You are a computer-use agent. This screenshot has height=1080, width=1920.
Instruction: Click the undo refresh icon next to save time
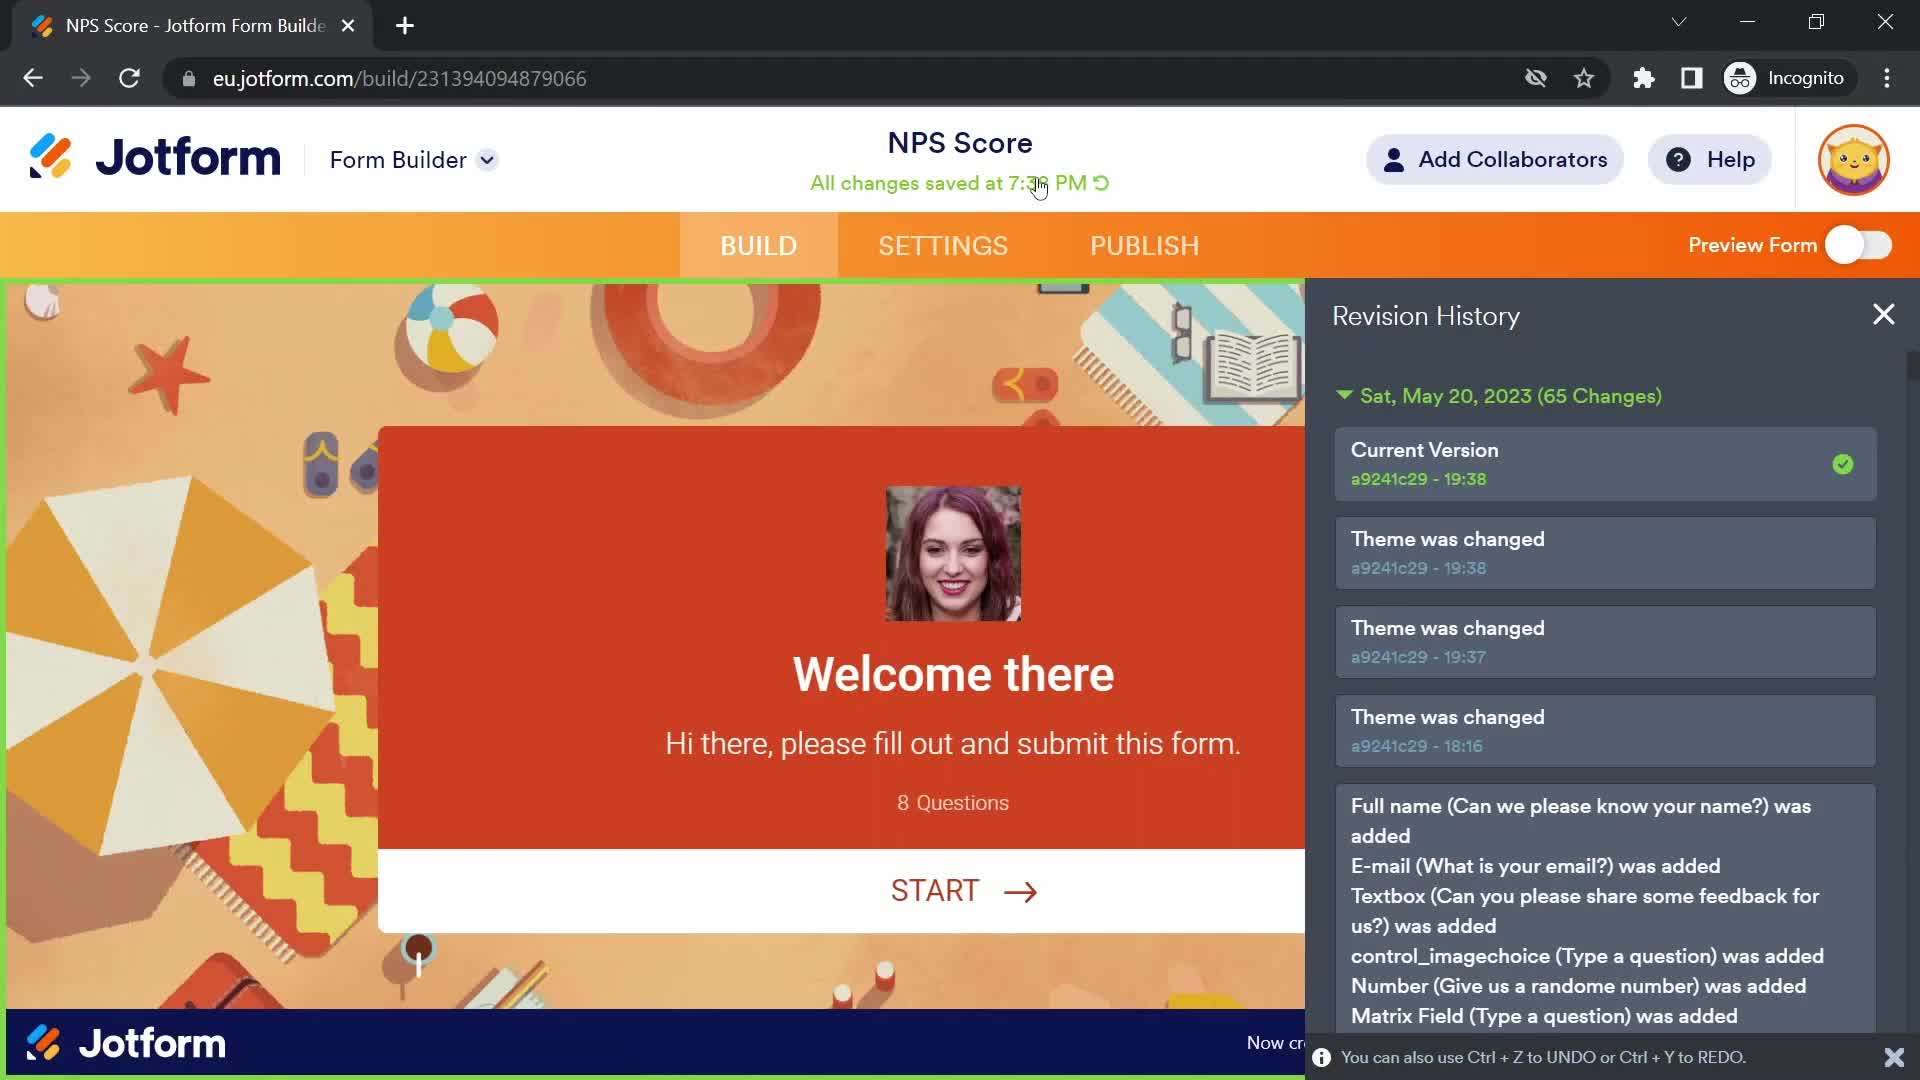[x=1105, y=183]
